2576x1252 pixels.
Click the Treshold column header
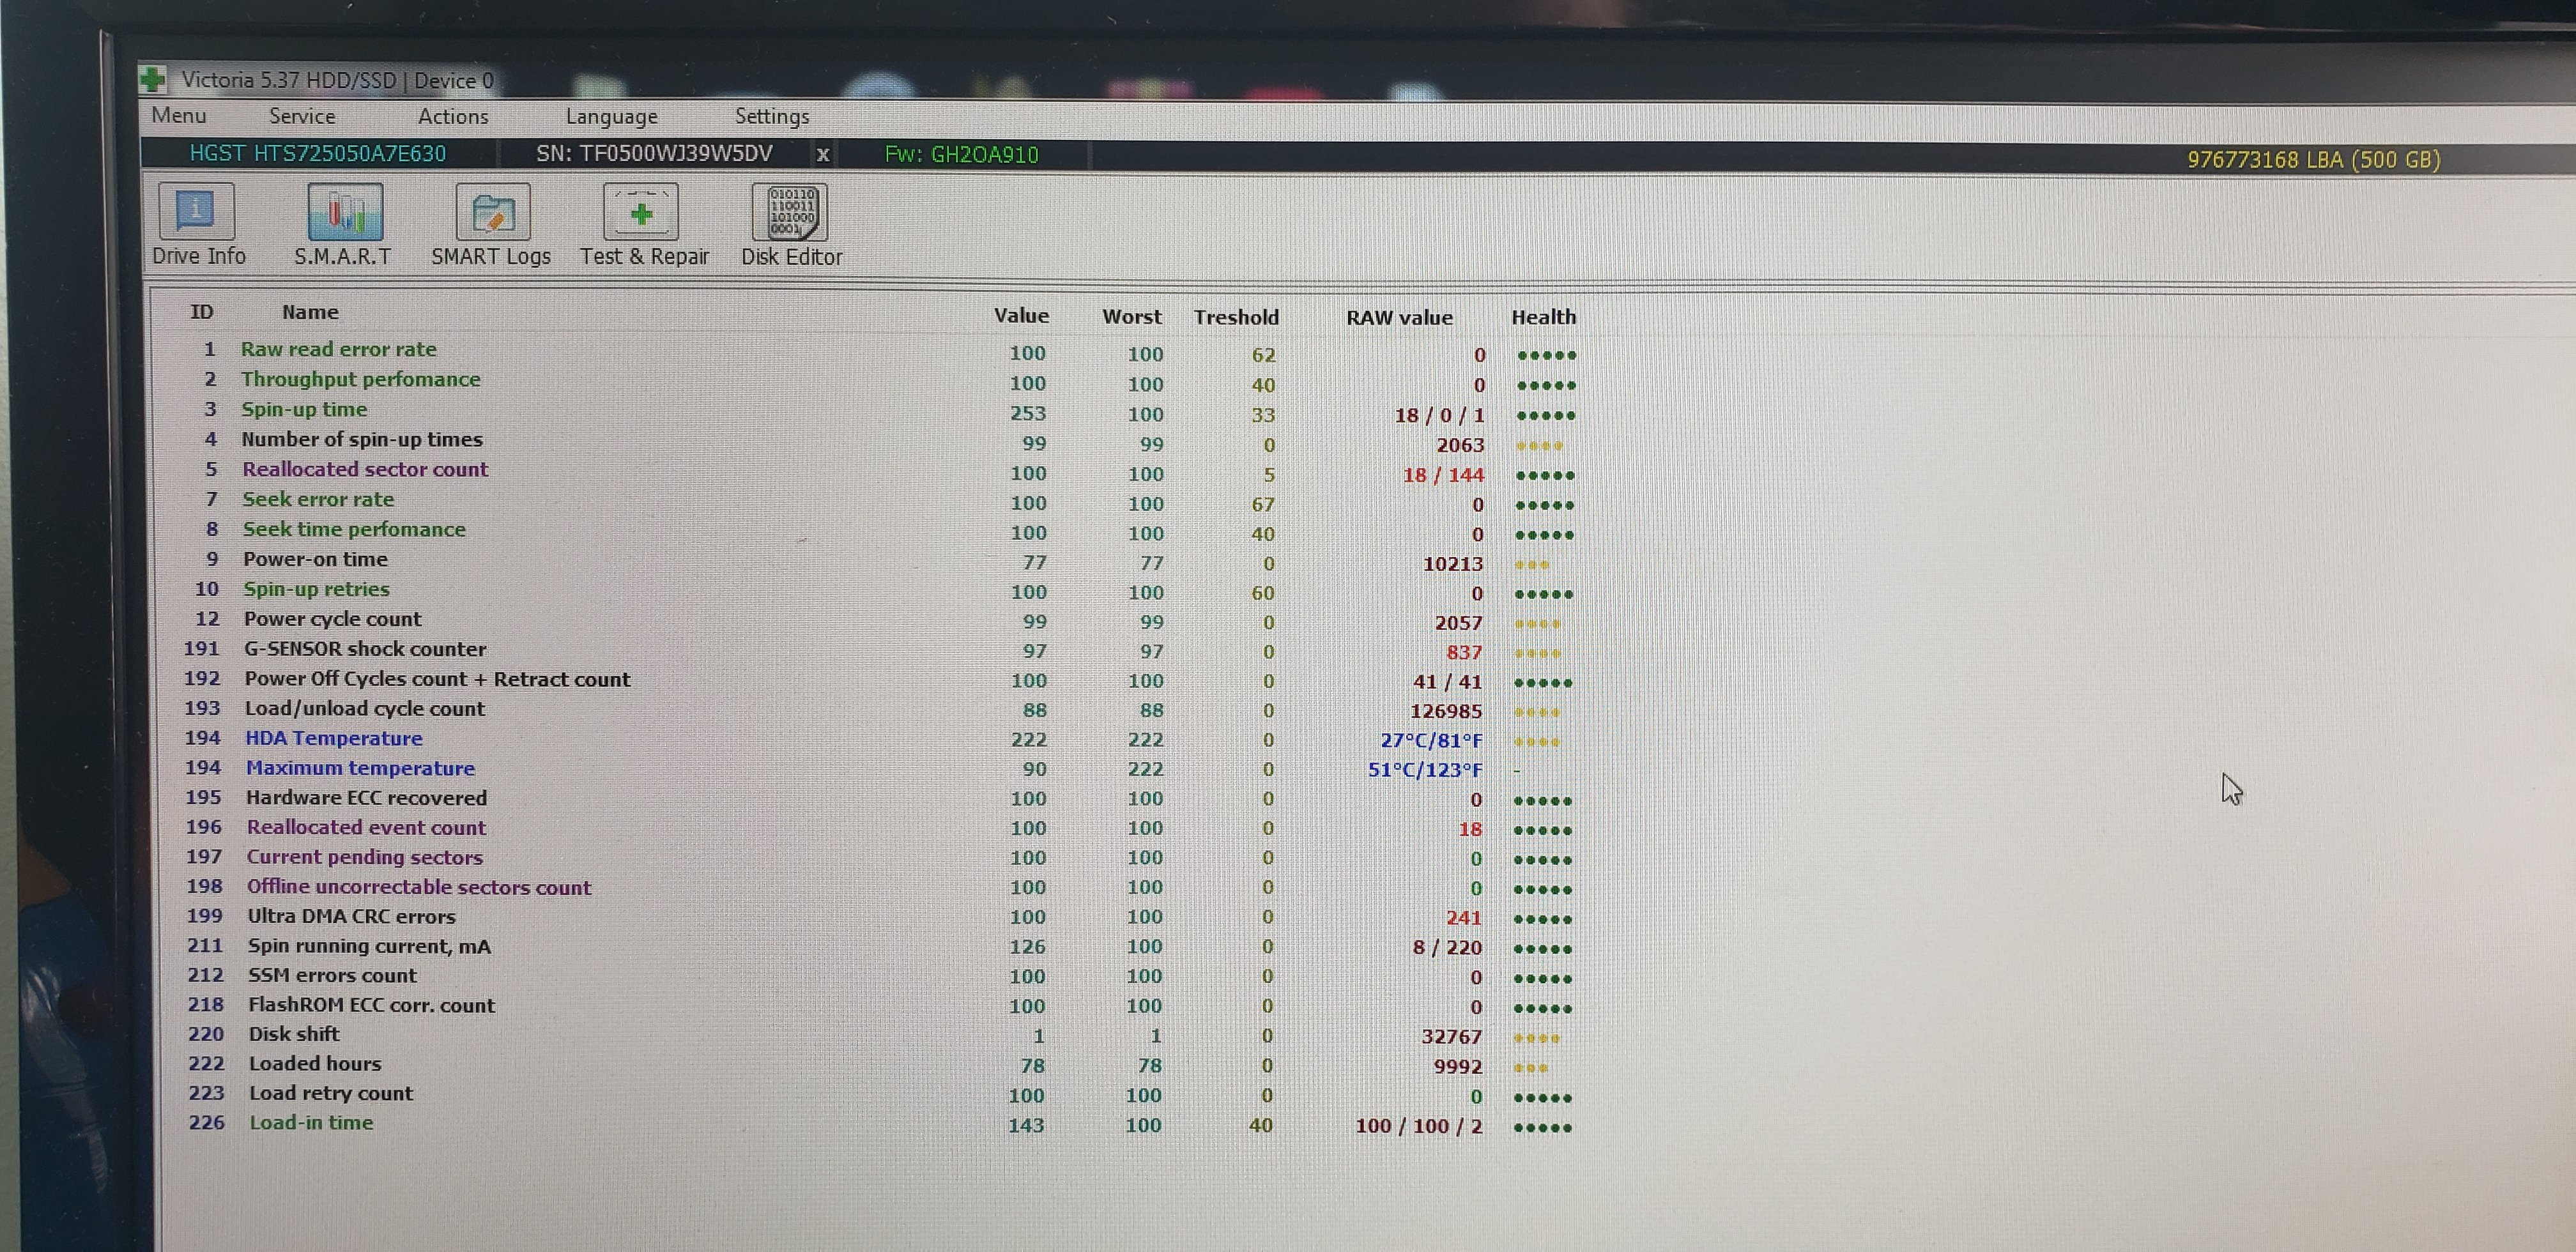point(1236,317)
